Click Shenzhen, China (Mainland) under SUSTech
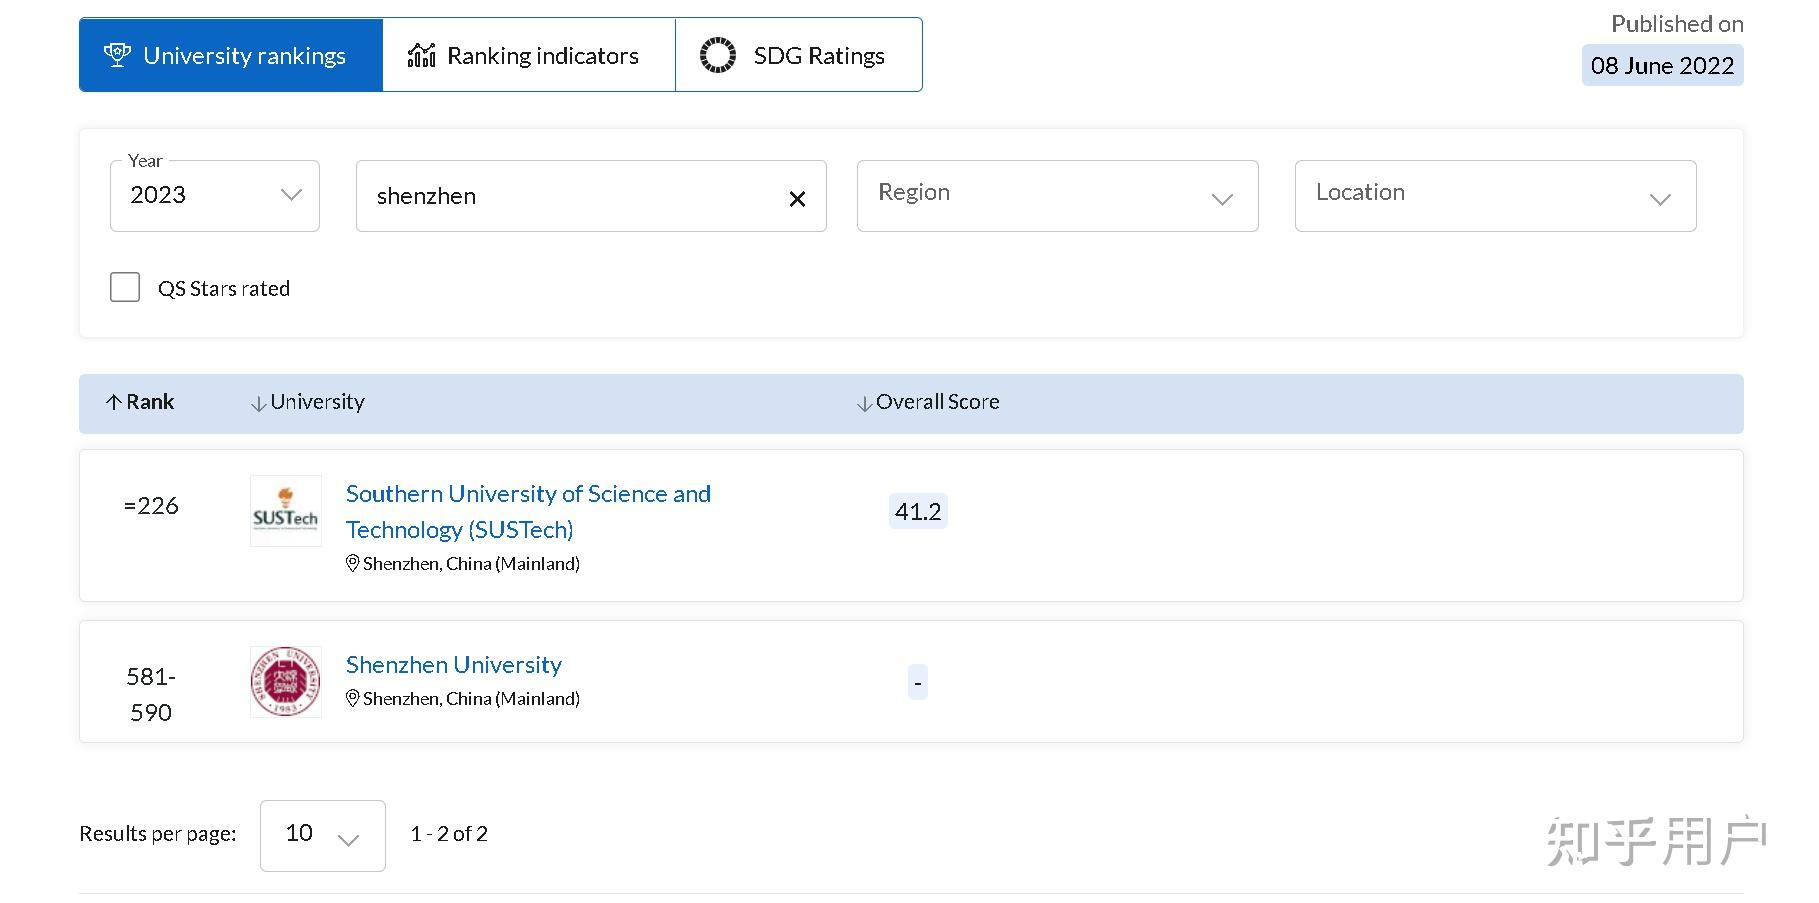 click(x=471, y=564)
